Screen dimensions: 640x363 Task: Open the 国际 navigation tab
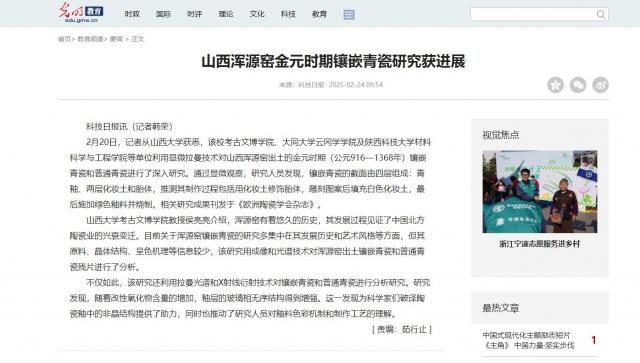(163, 14)
